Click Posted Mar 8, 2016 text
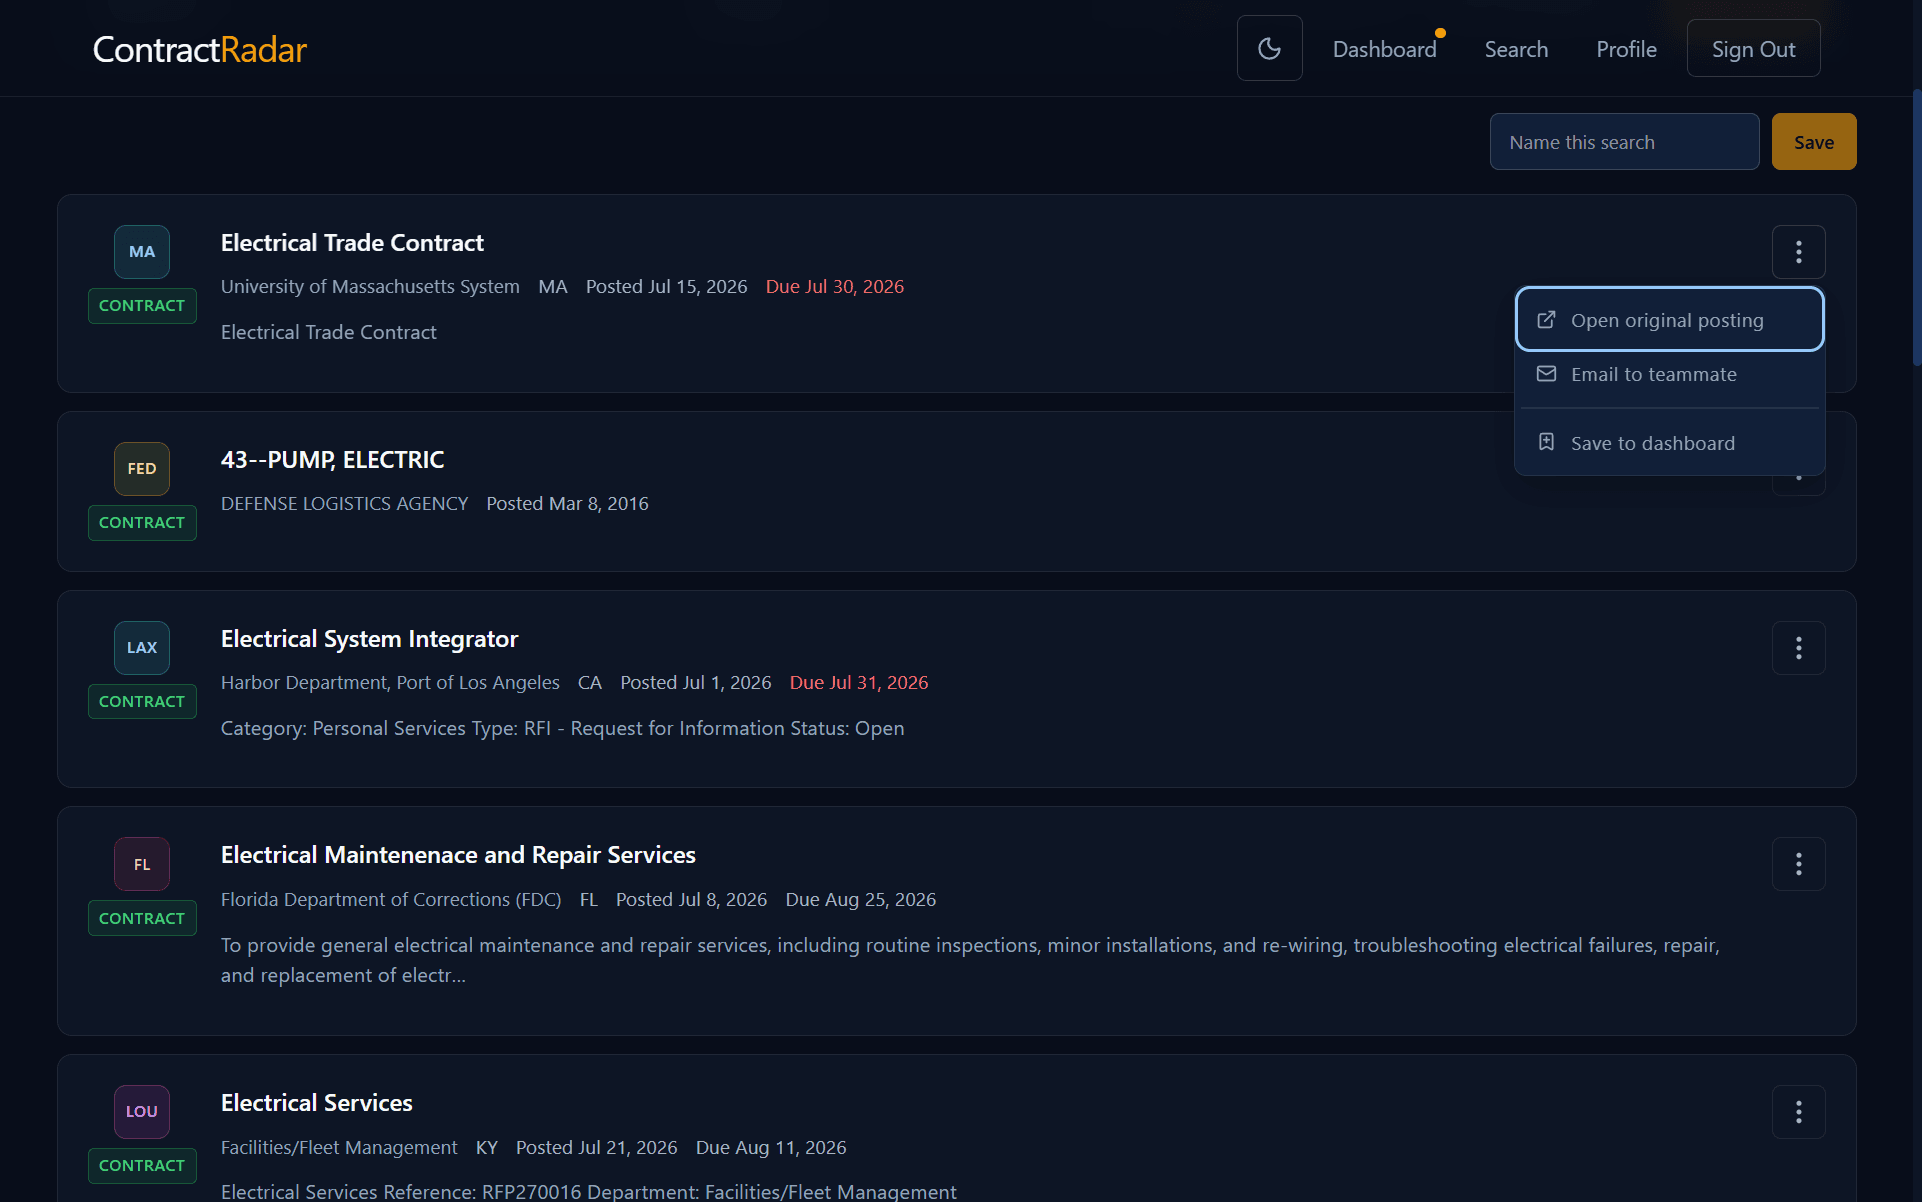This screenshot has height=1202, width=1922. click(x=567, y=504)
